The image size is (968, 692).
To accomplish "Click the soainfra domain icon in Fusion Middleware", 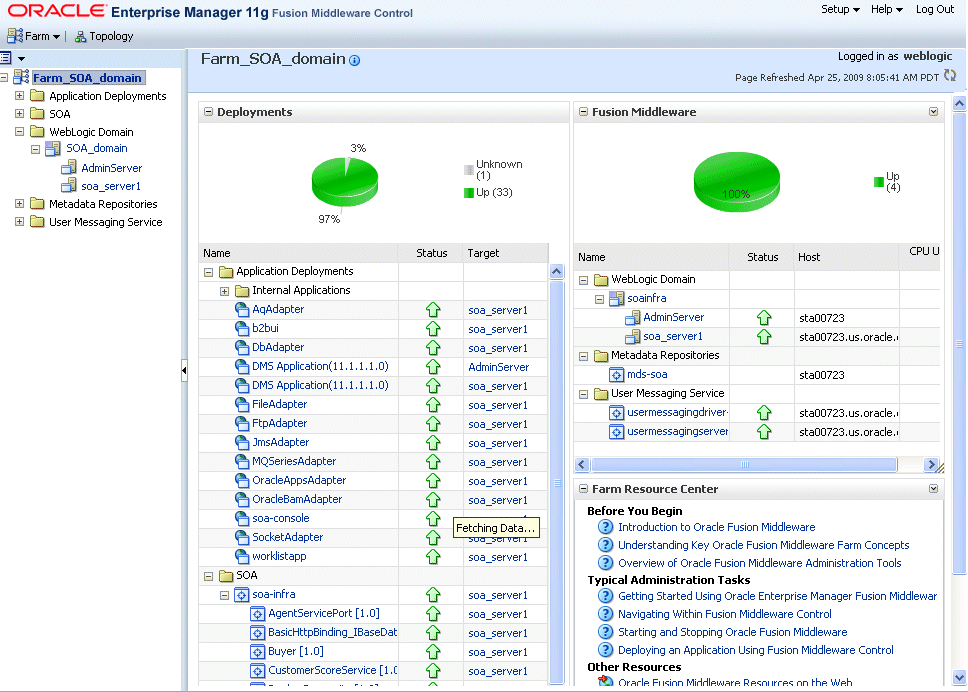I will [x=616, y=298].
